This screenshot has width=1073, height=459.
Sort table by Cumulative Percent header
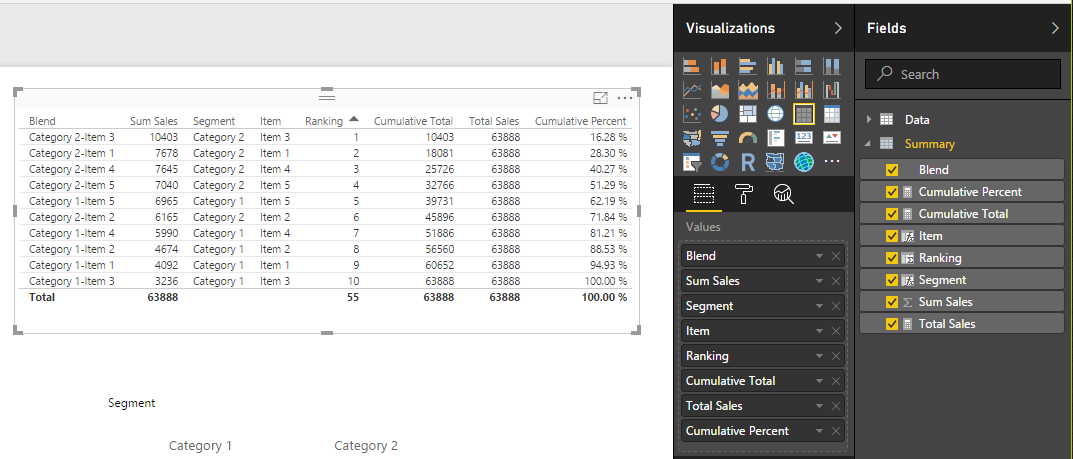pos(580,121)
